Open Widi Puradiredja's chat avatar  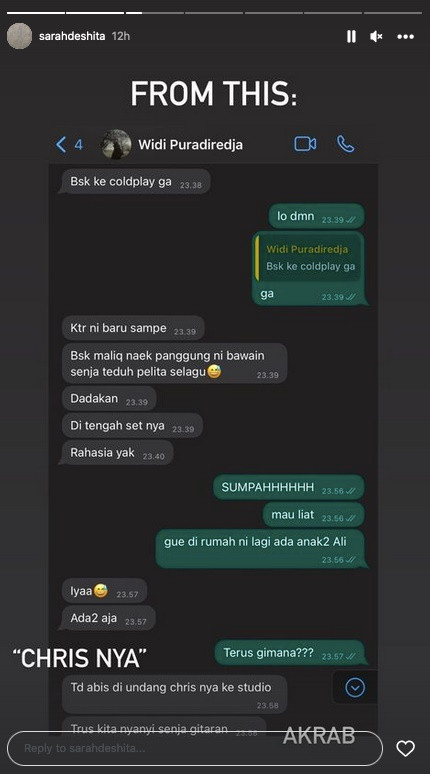(116, 144)
